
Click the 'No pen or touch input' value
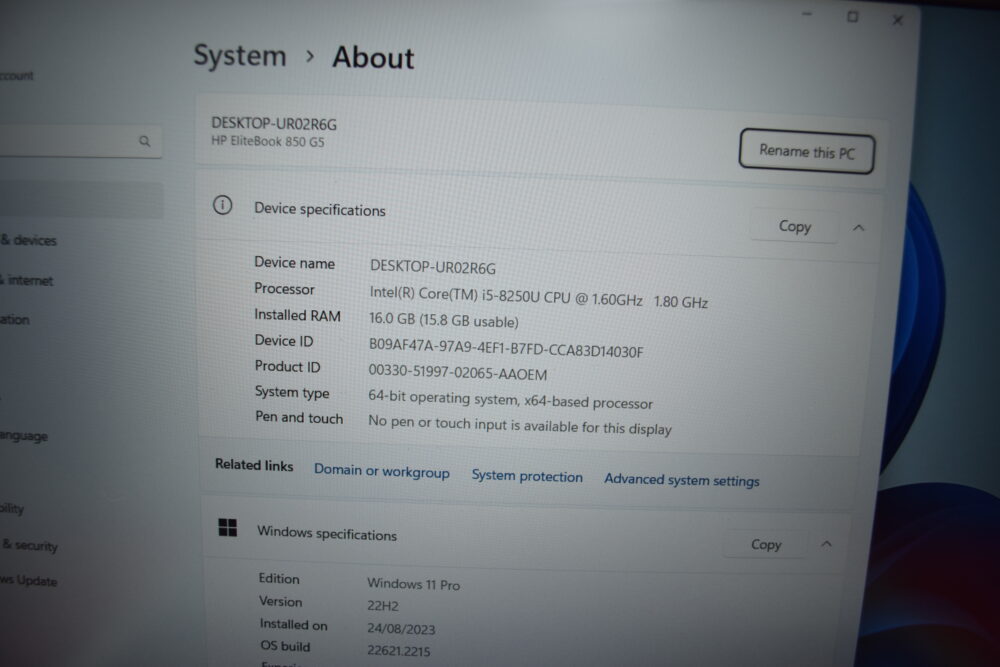(x=520, y=425)
